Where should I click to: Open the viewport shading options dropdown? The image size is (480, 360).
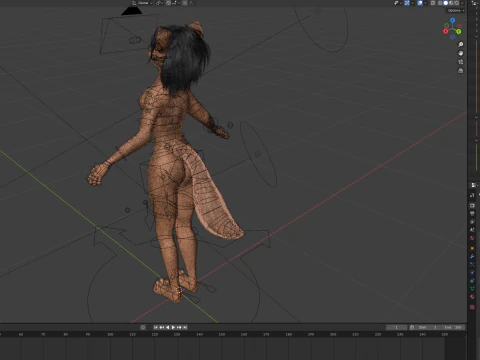(x=462, y=3)
